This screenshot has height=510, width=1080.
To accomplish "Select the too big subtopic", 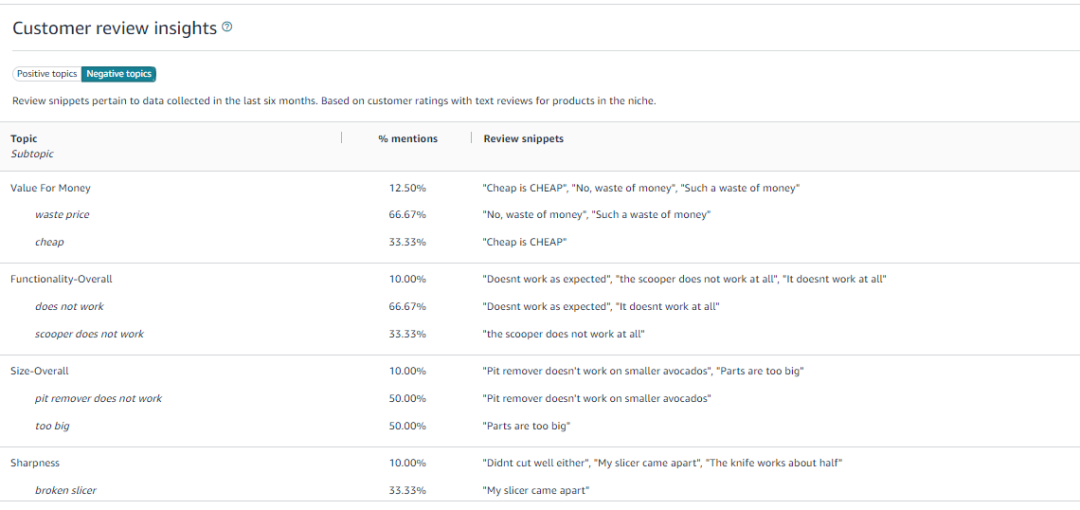I will (52, 426).
